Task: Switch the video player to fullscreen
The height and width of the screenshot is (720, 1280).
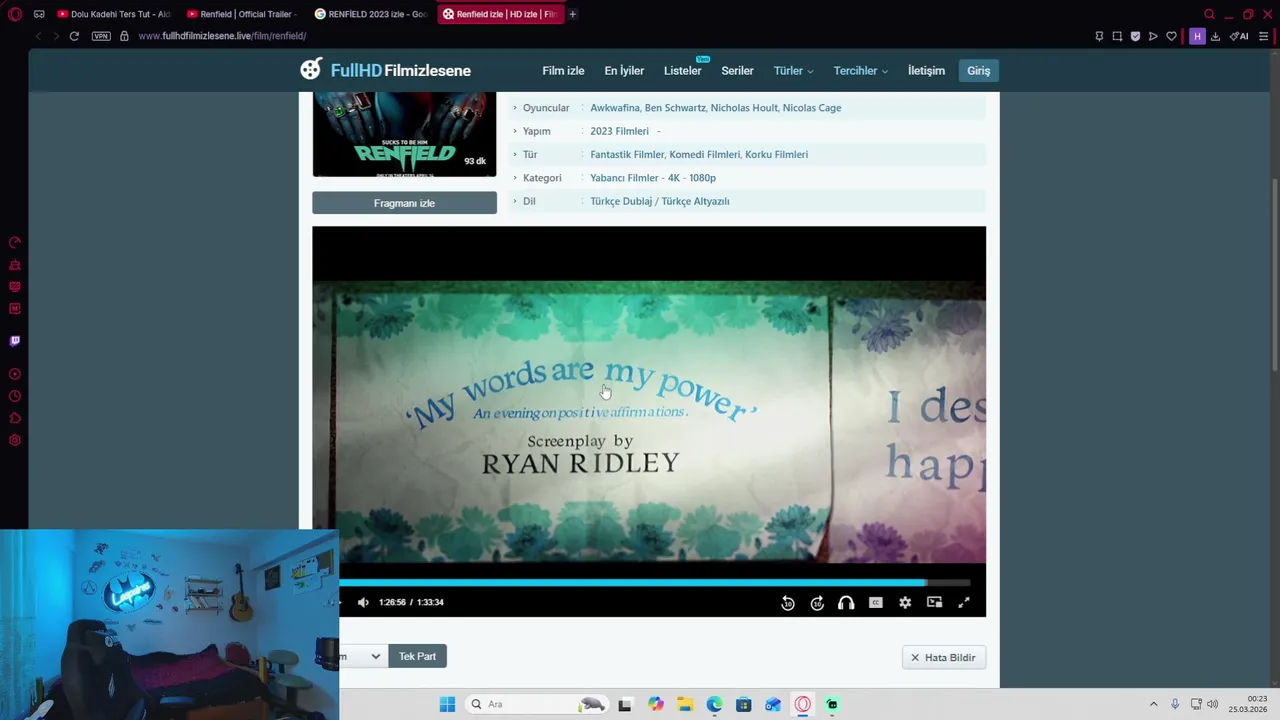Action: click(x=964, y=602)
